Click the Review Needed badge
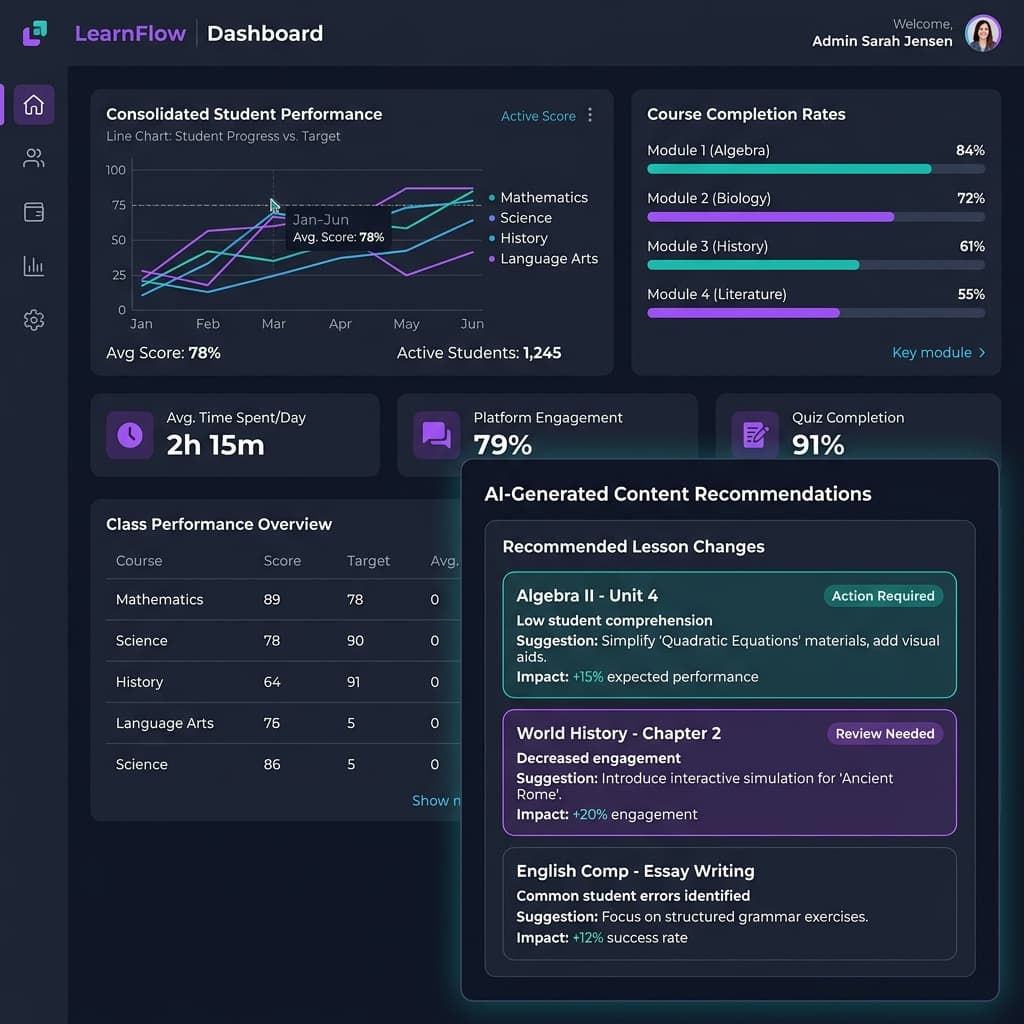The width and height of the screenshot is (1024, 1024). click(x=885, y=733)
